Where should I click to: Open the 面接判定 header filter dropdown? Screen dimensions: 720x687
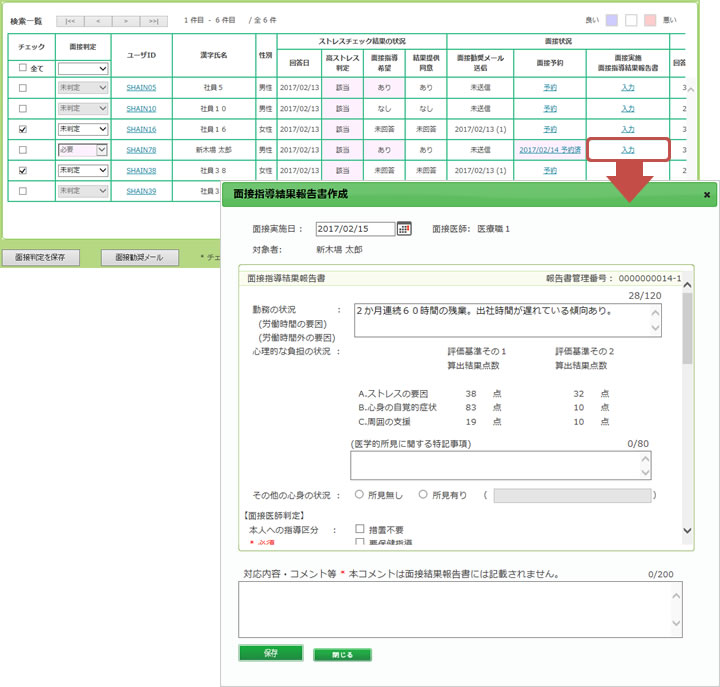pos(83,69)
